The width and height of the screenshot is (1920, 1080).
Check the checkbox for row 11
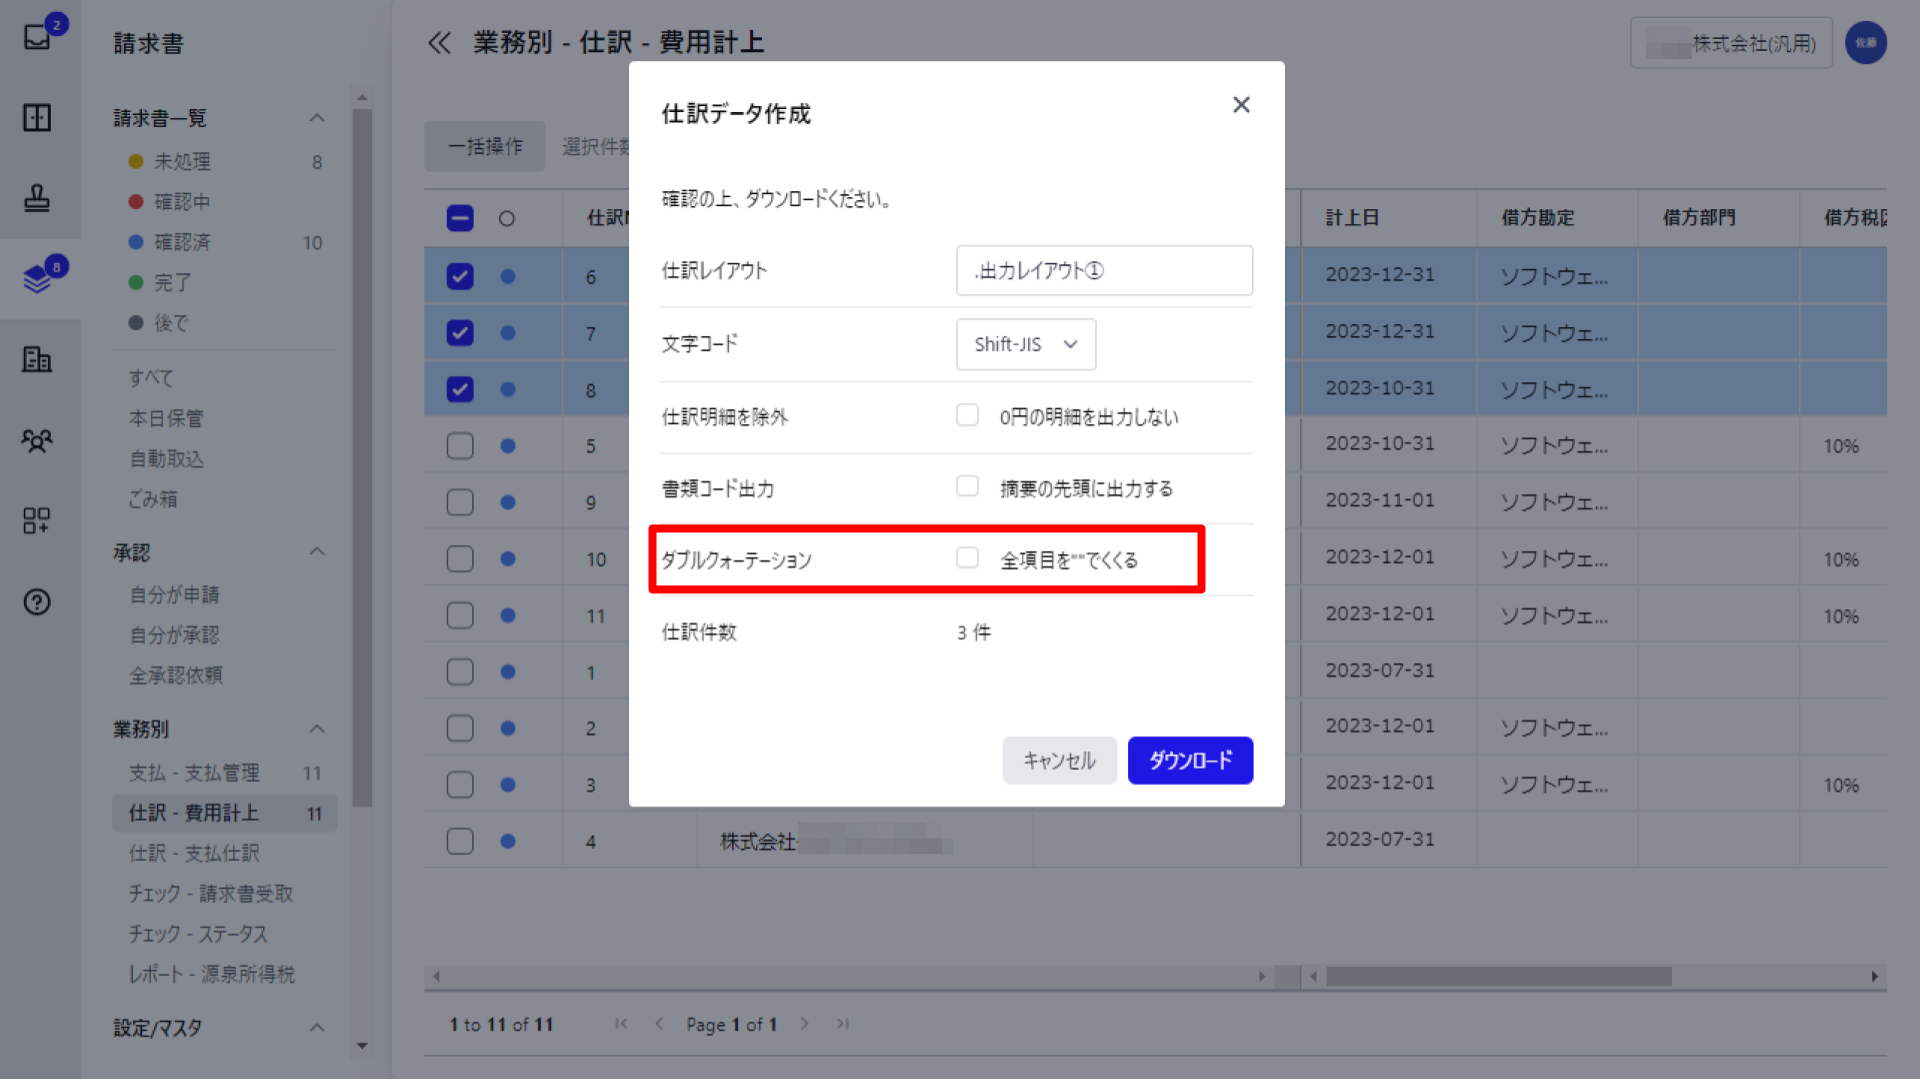[x=460, y=616]
